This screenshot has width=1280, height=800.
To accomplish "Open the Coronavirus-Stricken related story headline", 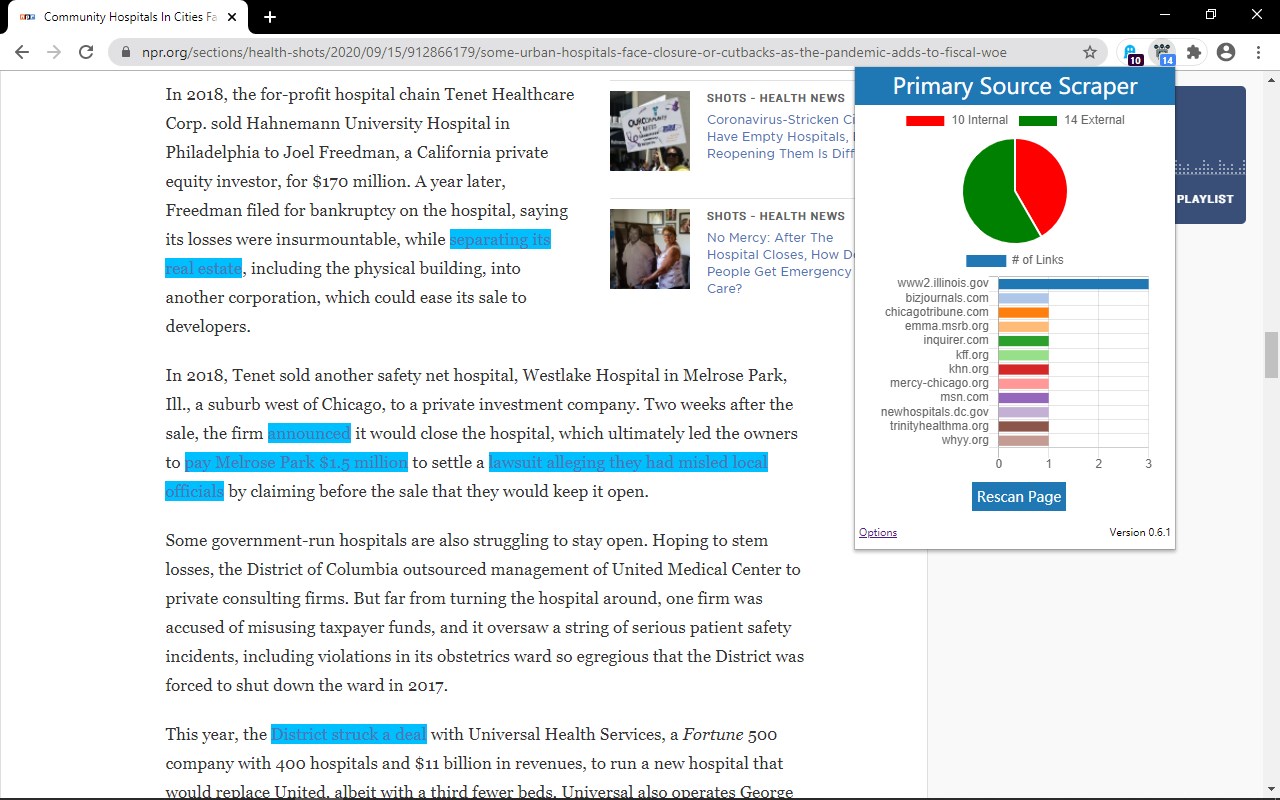I will (780, 136).
